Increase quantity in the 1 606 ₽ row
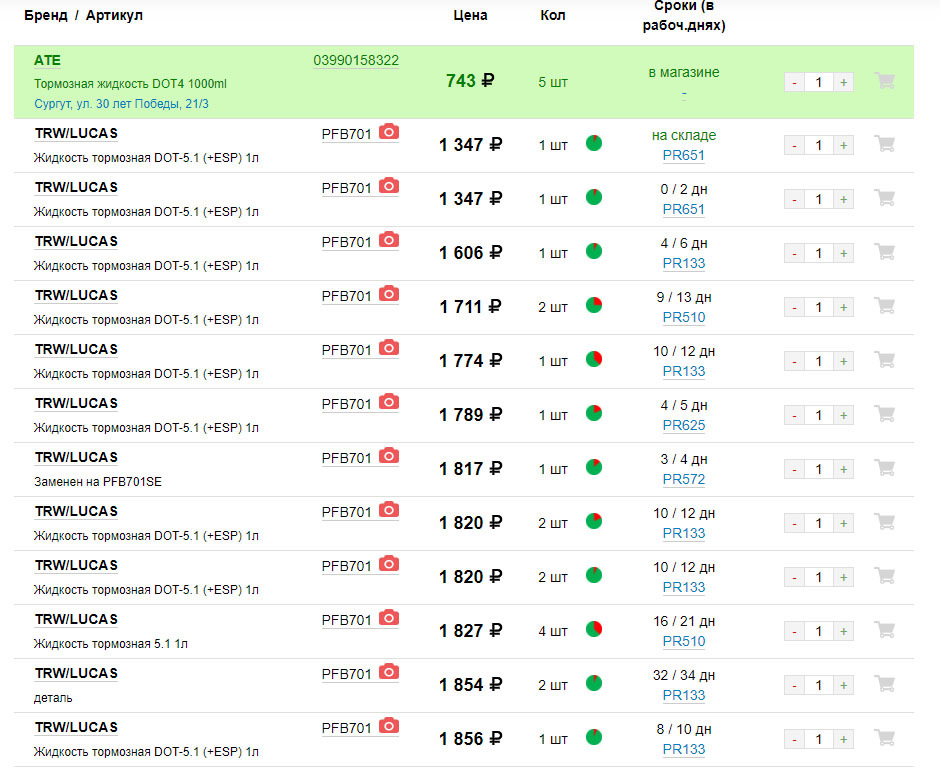 point(843,253)
